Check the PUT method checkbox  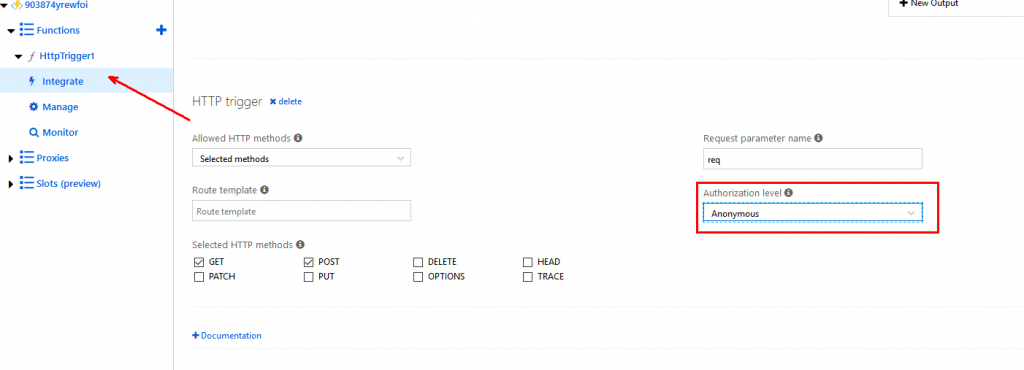pos(308,277)
